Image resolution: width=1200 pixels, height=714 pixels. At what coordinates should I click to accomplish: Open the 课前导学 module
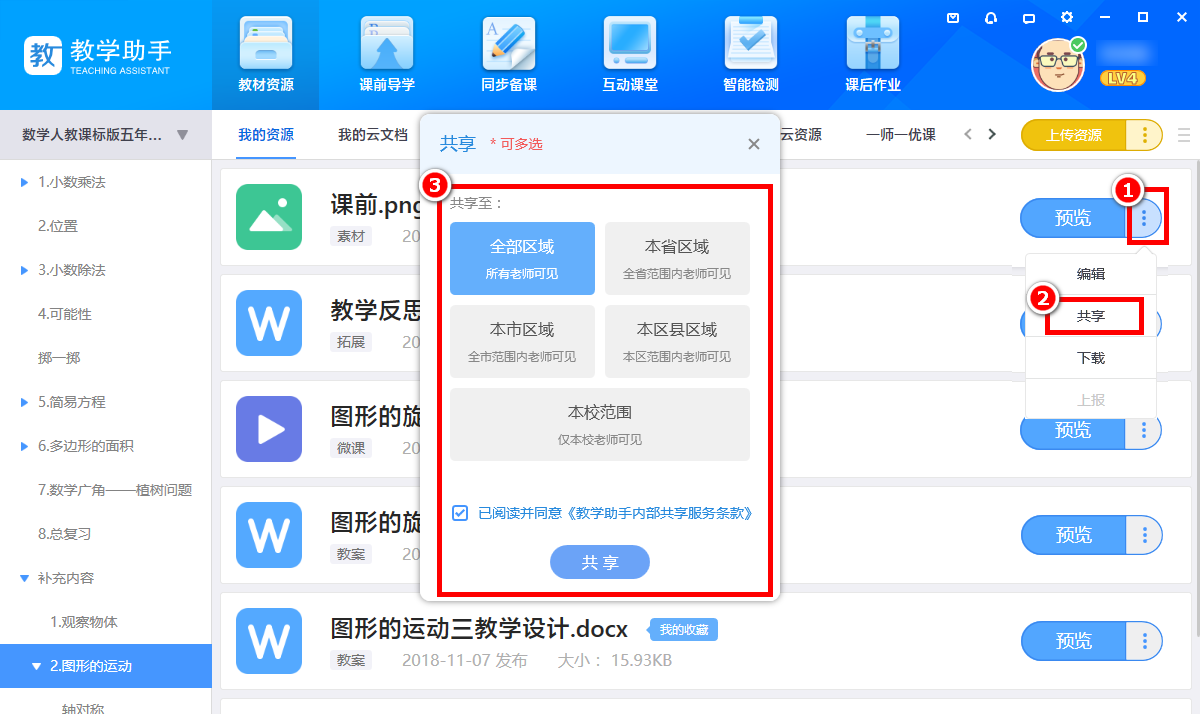click(387, 44)
